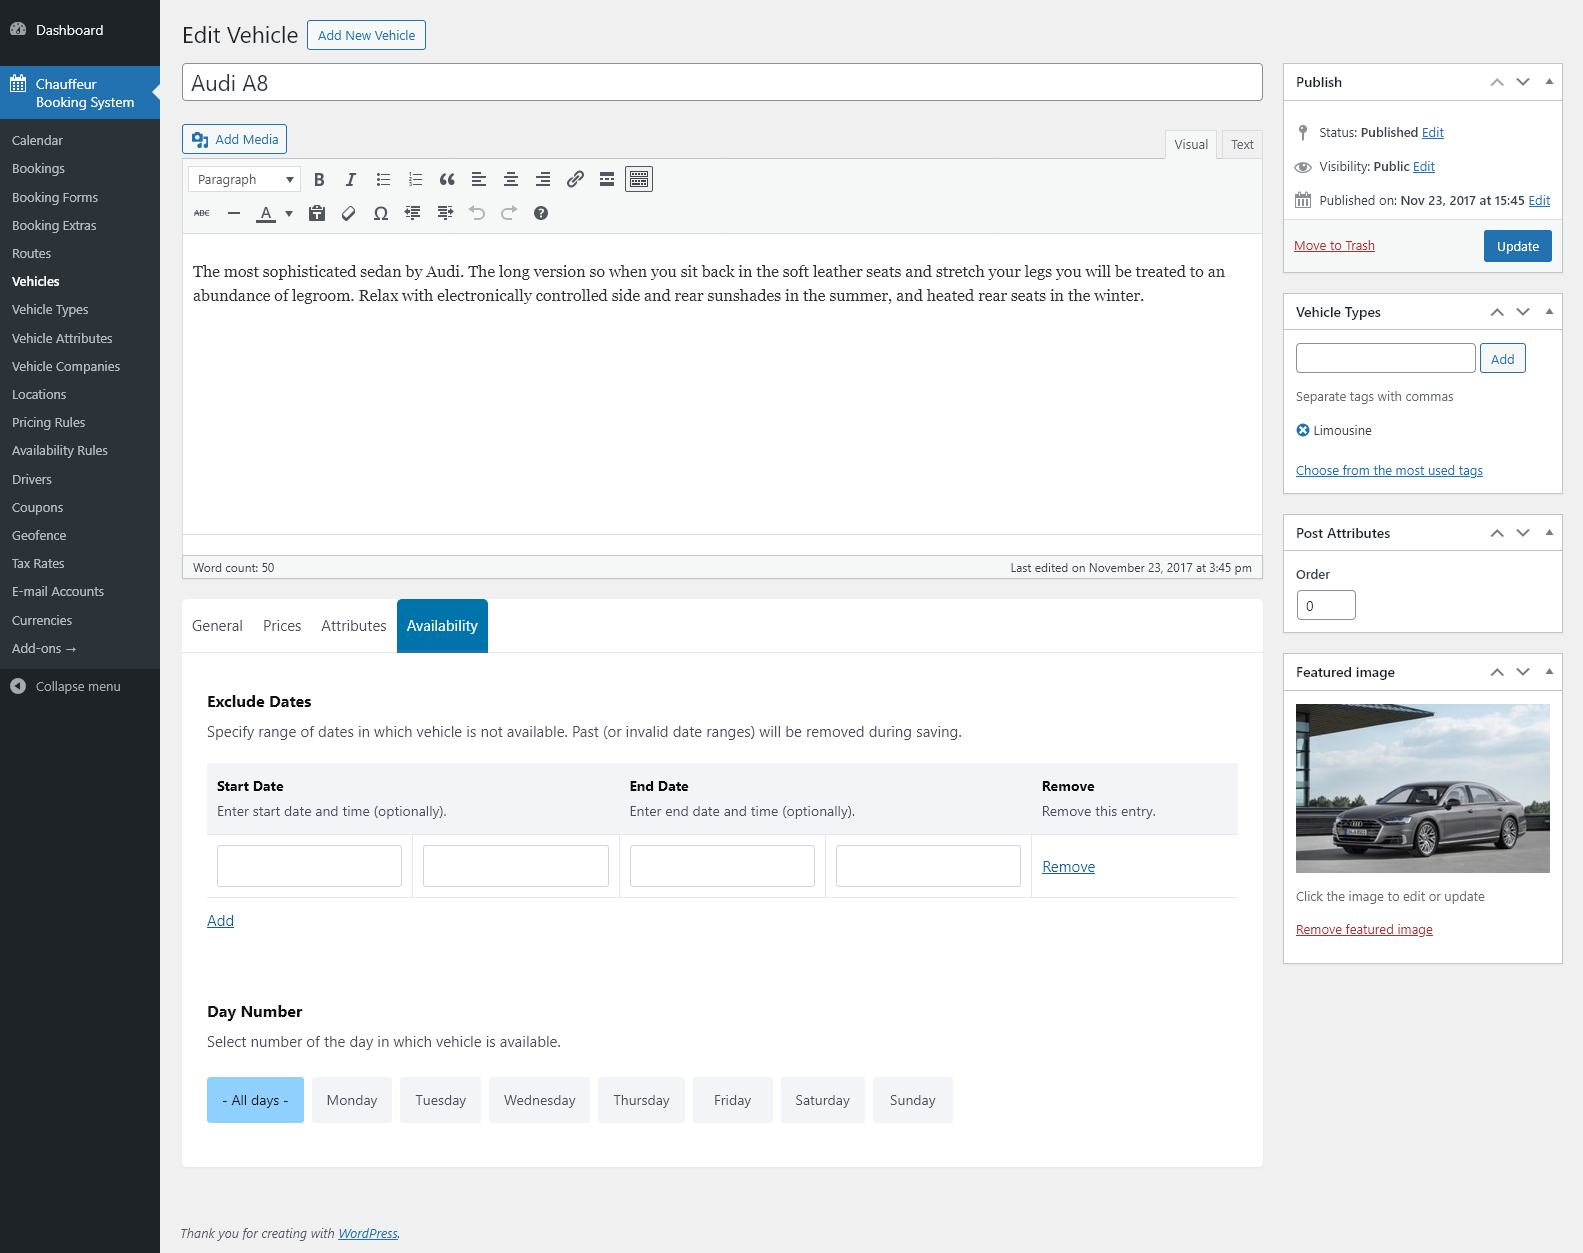Viewport: 1583px width, 1253px height.
Task: Toggle bold formatting in the editor
Action: click(x=319, y=179)
